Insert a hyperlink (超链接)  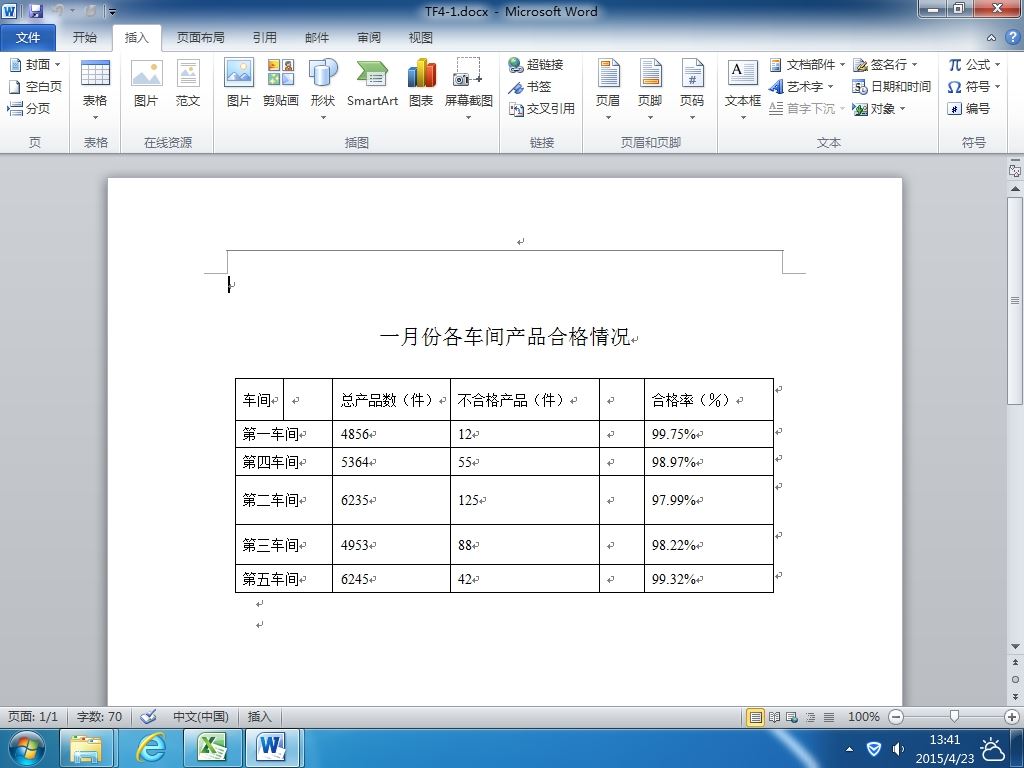click(536, 65)
